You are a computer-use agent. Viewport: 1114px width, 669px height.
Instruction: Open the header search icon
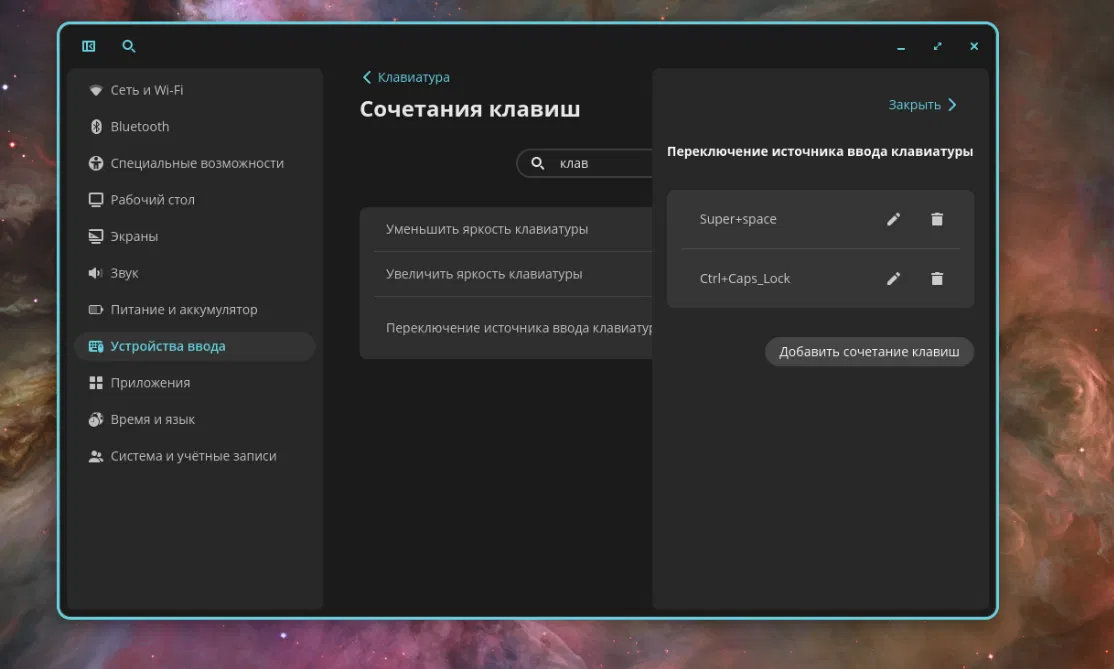(129, 46)
